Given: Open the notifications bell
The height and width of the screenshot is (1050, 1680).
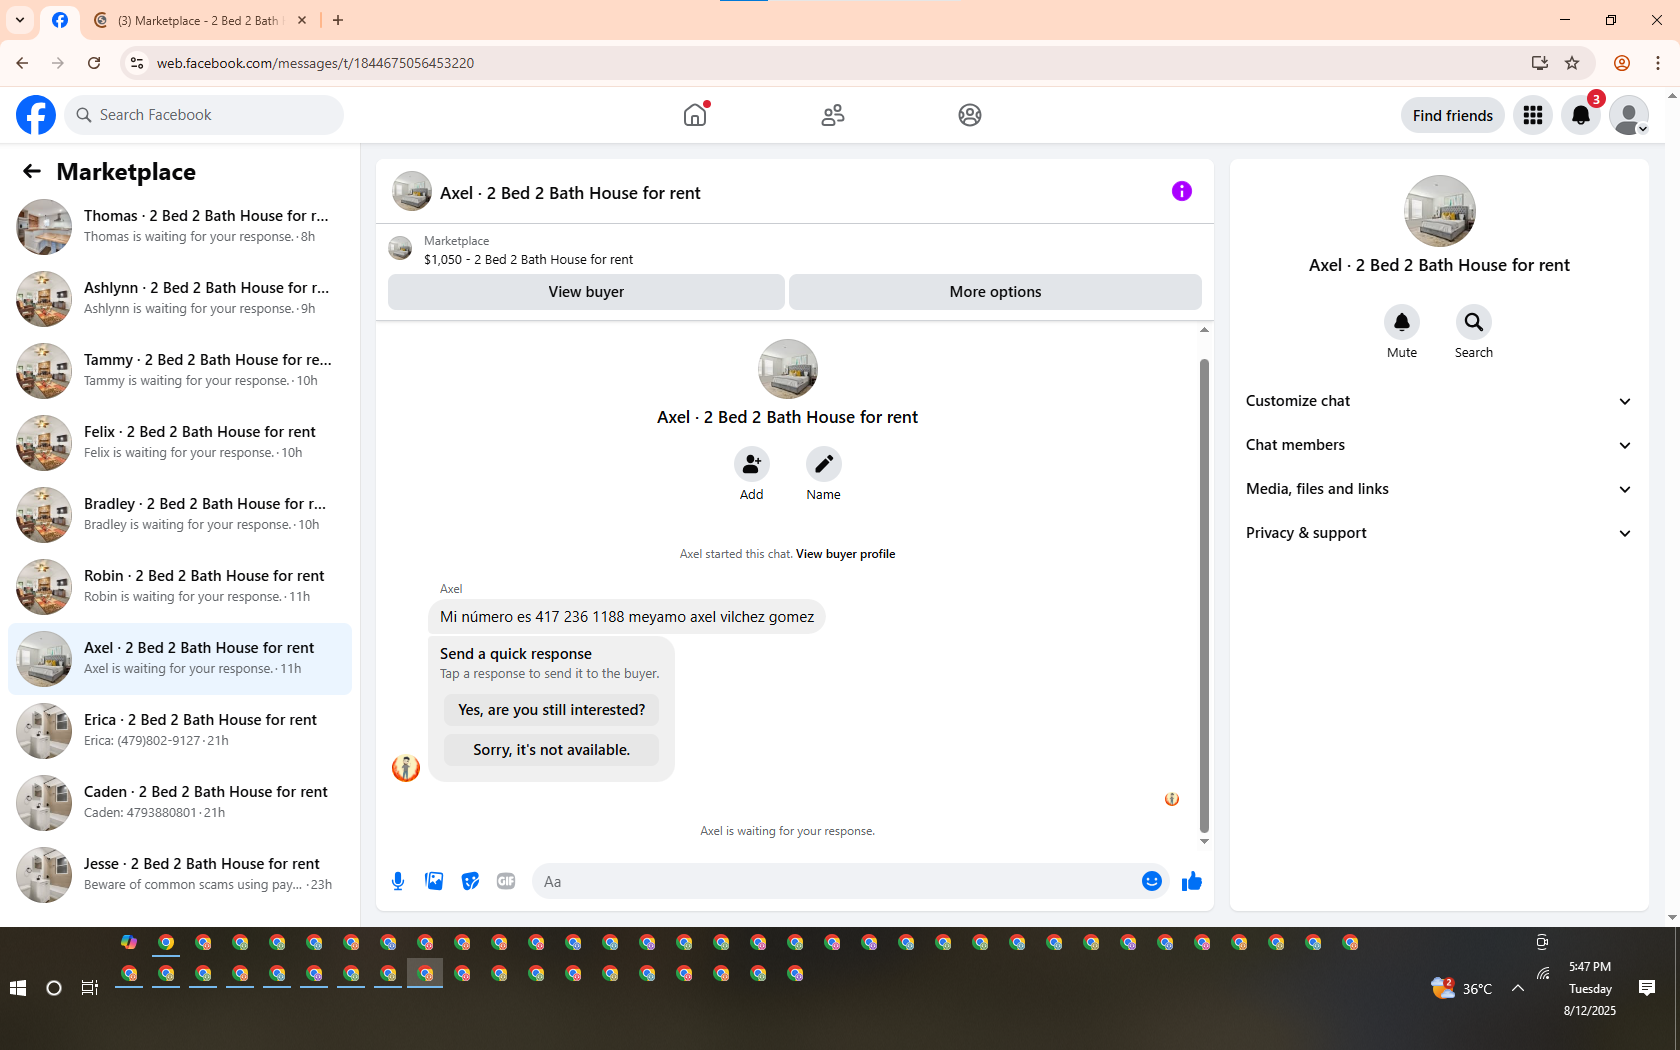Looking at the screenshot, I should pos(1581,115).
